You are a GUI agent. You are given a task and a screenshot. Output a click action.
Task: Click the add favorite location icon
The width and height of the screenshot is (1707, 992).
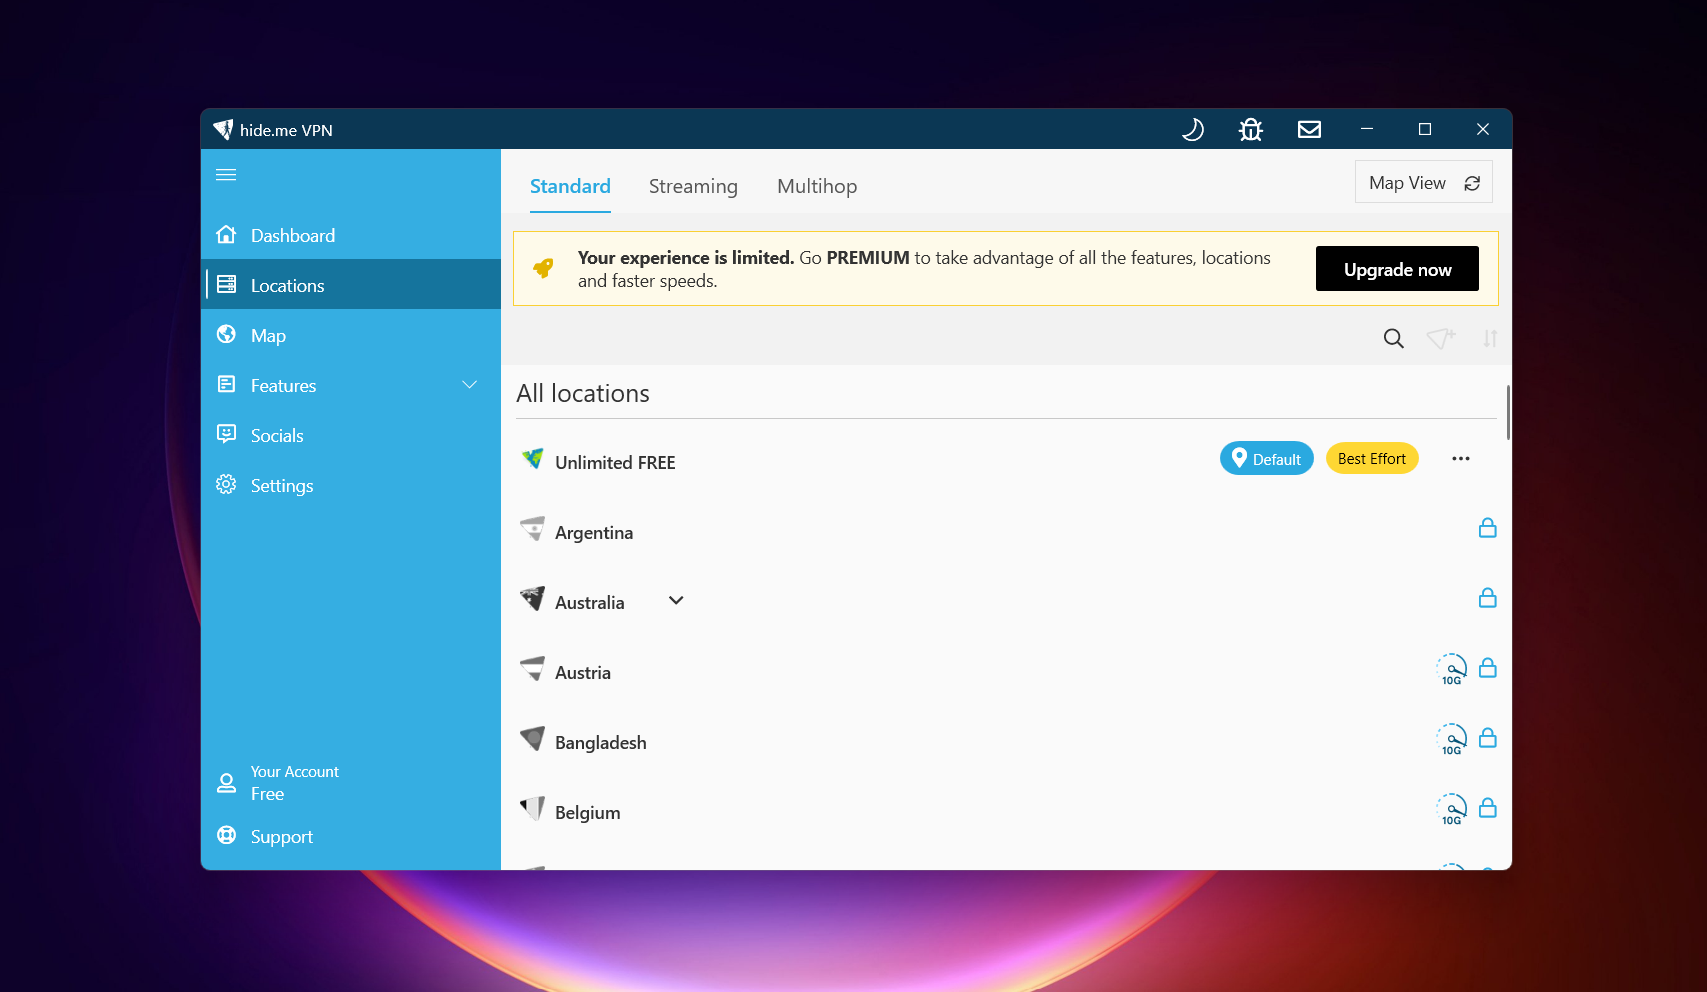click(x=1441, y=338)
